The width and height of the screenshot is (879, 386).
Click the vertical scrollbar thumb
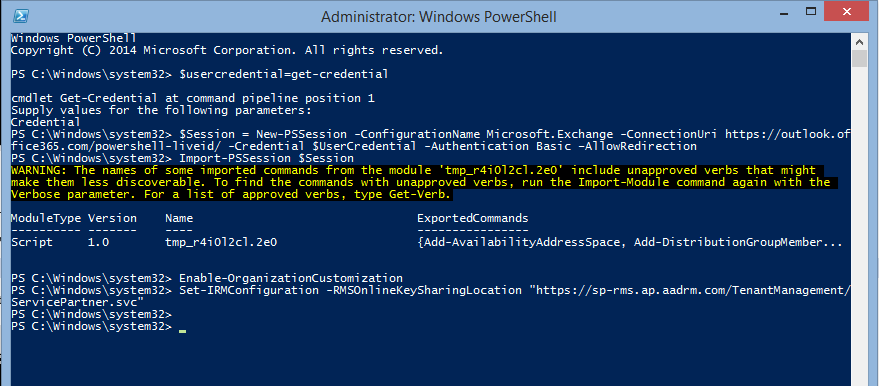pos(859,58)
